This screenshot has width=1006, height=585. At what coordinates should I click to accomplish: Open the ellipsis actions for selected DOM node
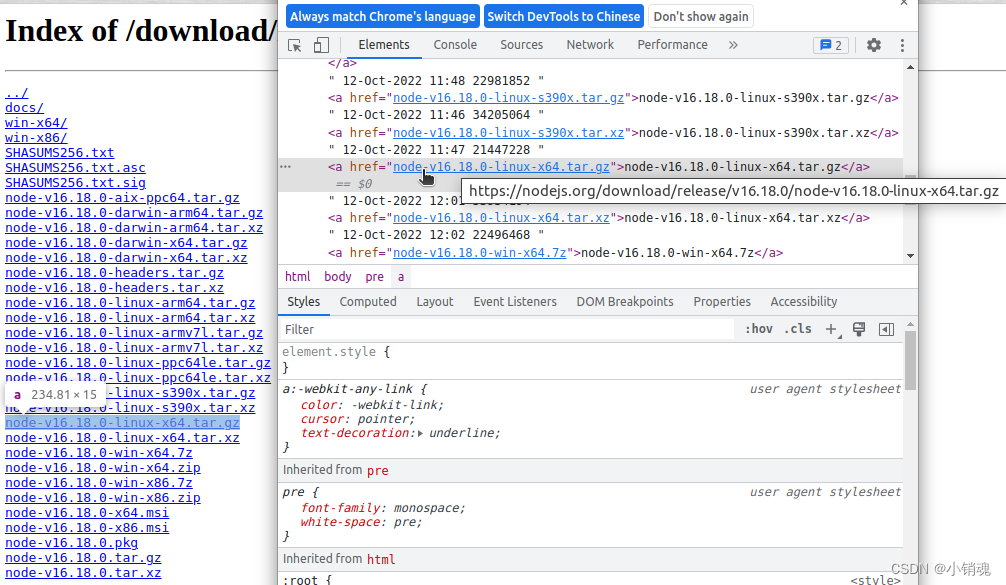tap(286, 167)
